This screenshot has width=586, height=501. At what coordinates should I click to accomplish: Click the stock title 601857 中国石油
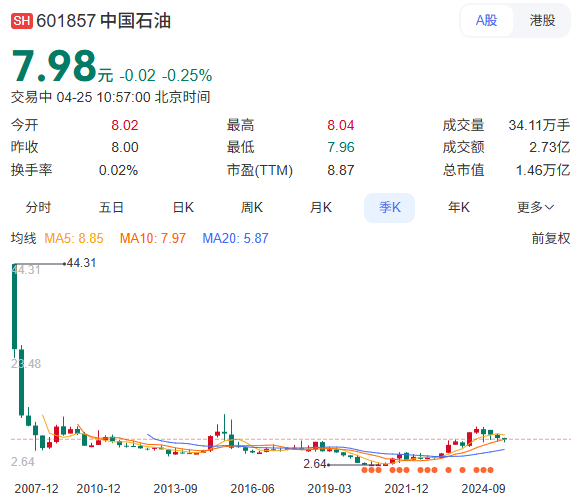(104, 21)
